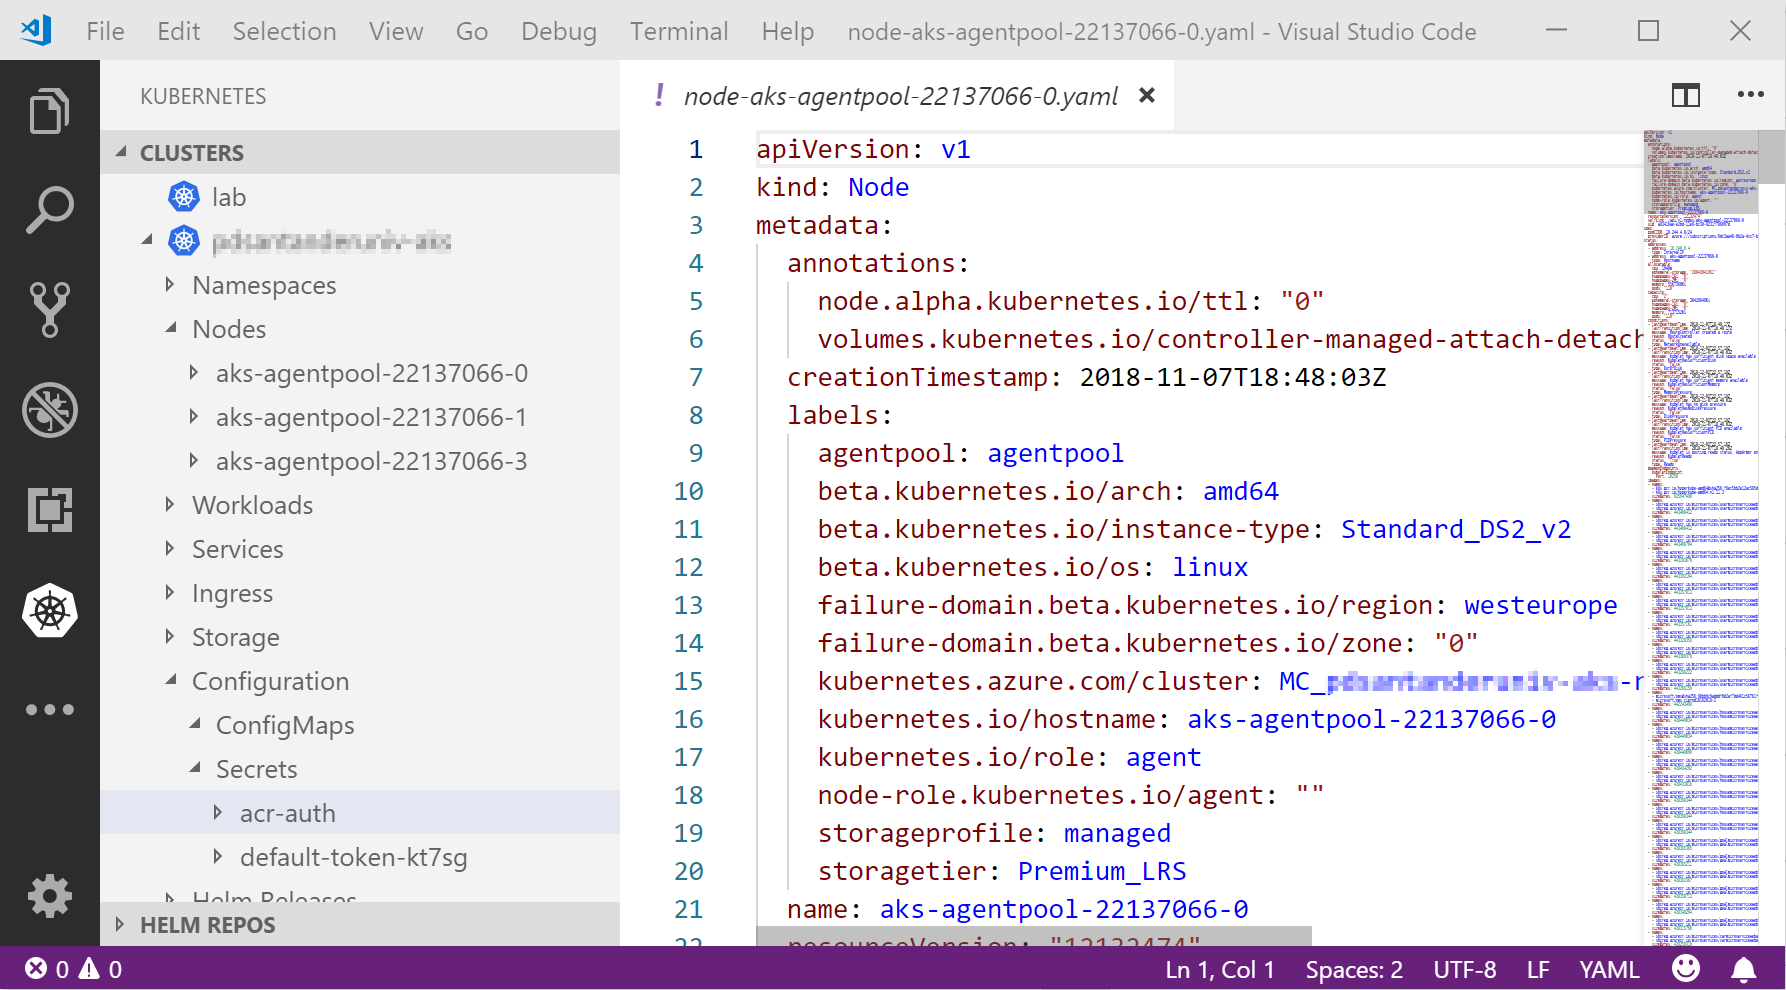The width and height of the screenshot is (1786, 990).
Task: Change language mode via YAML indicator
Action: coord(1609,969)
